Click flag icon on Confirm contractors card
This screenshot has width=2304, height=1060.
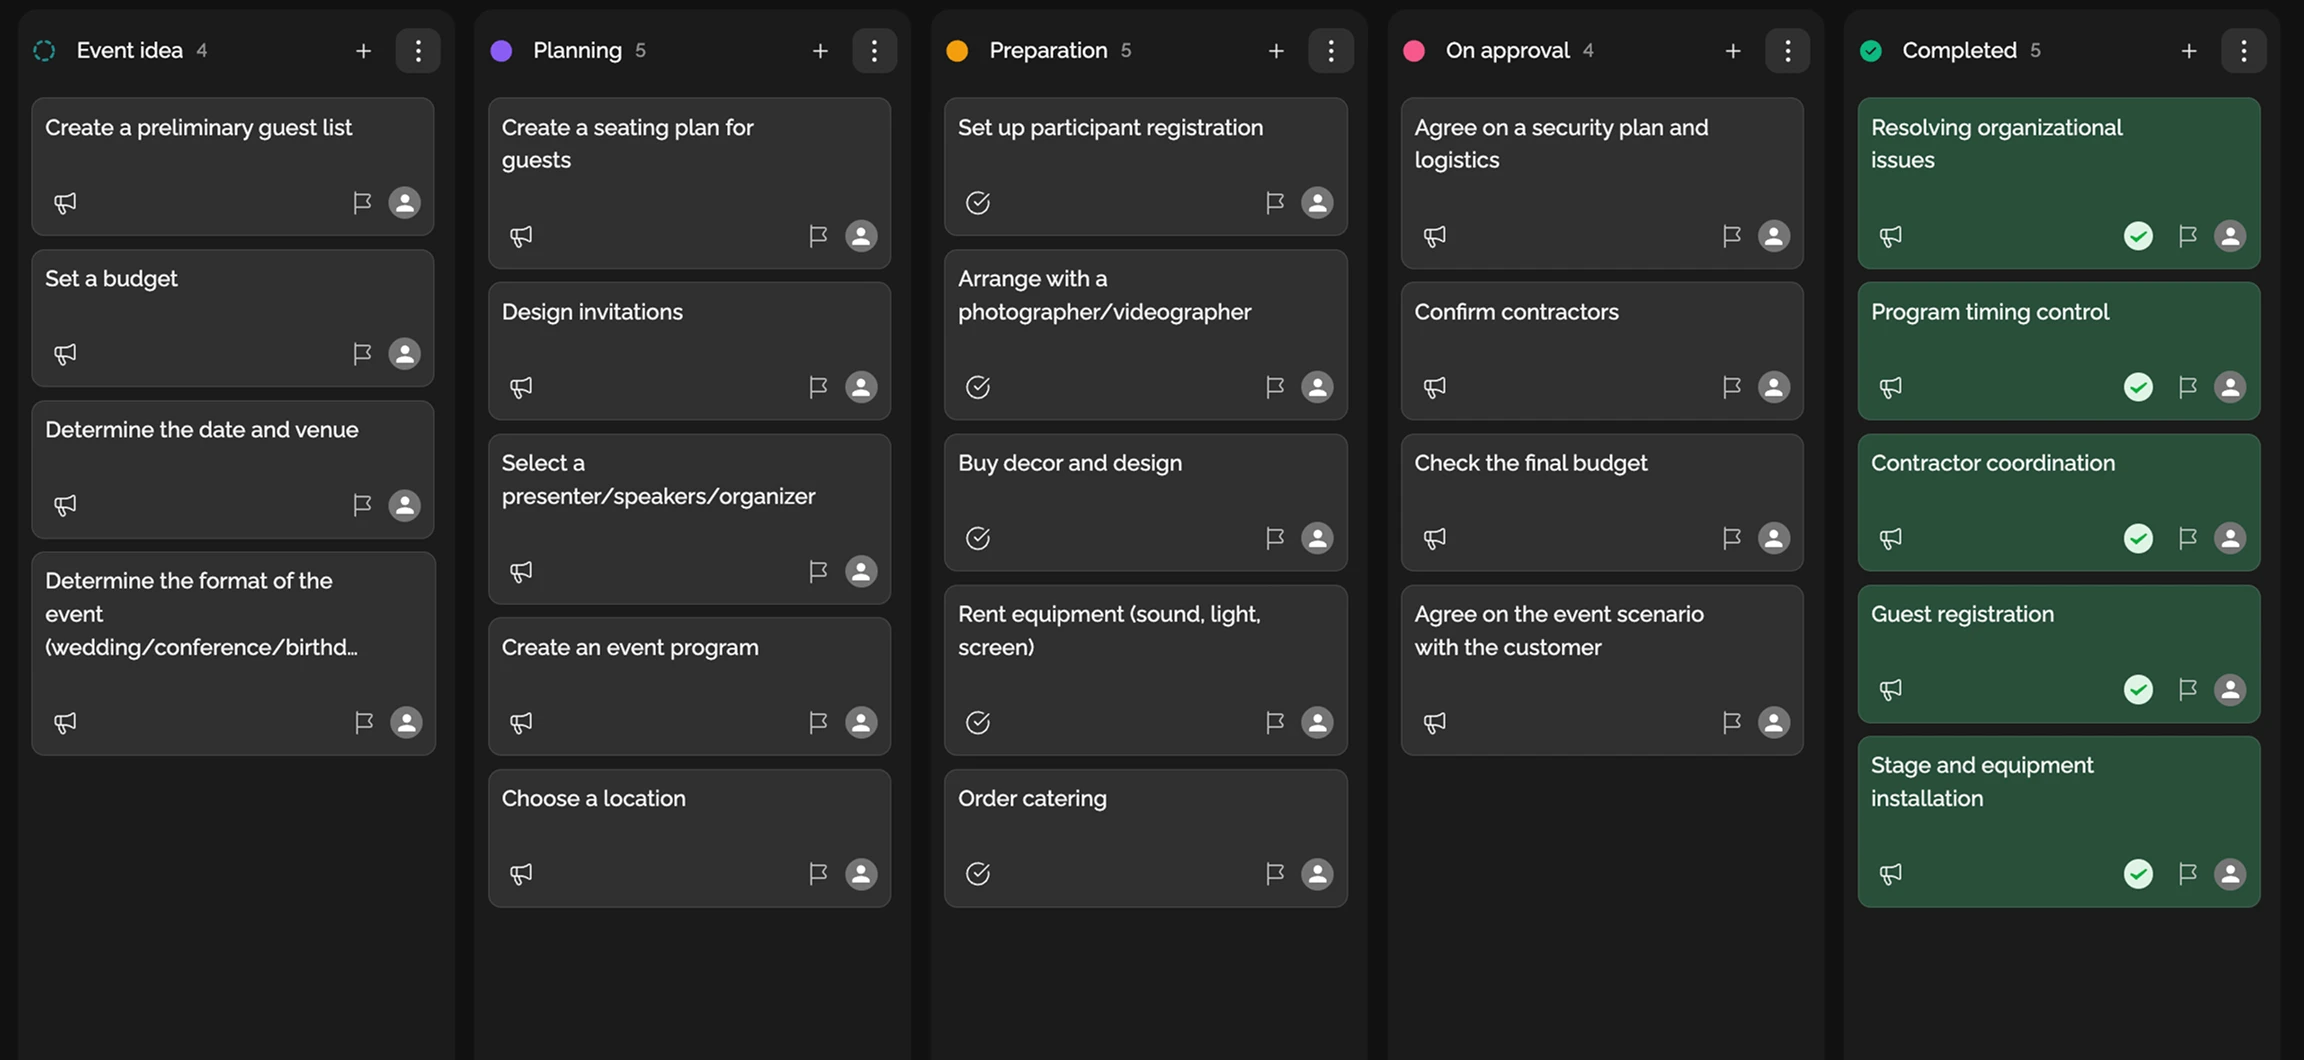point(1731,387)
